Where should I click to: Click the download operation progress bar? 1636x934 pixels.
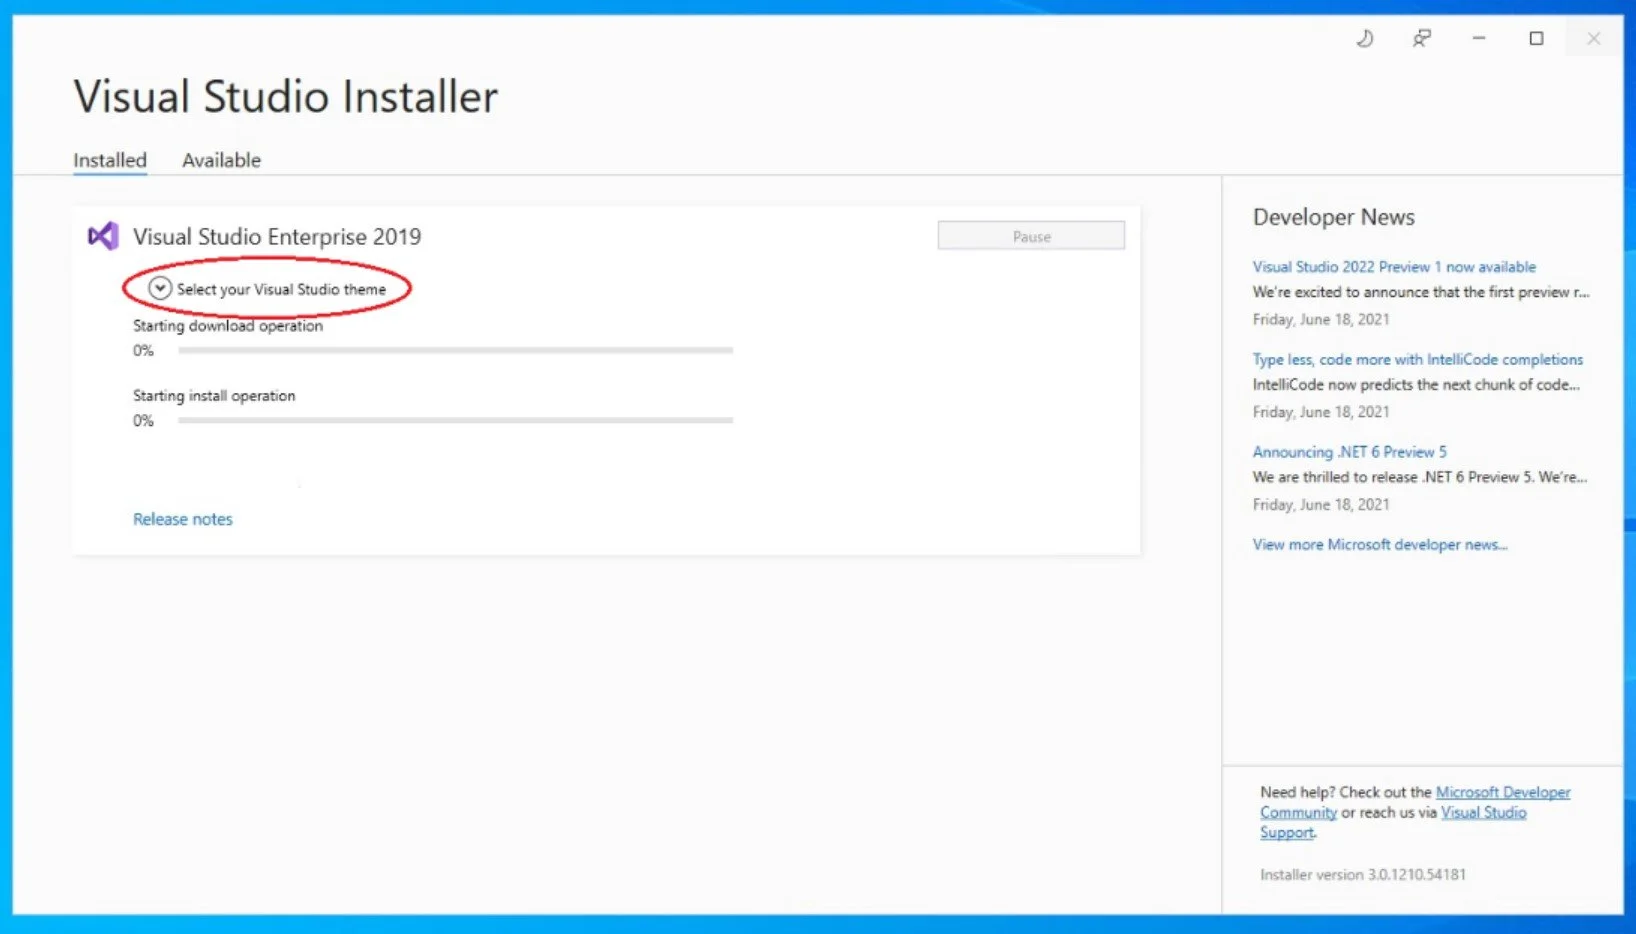coord(456,350)
